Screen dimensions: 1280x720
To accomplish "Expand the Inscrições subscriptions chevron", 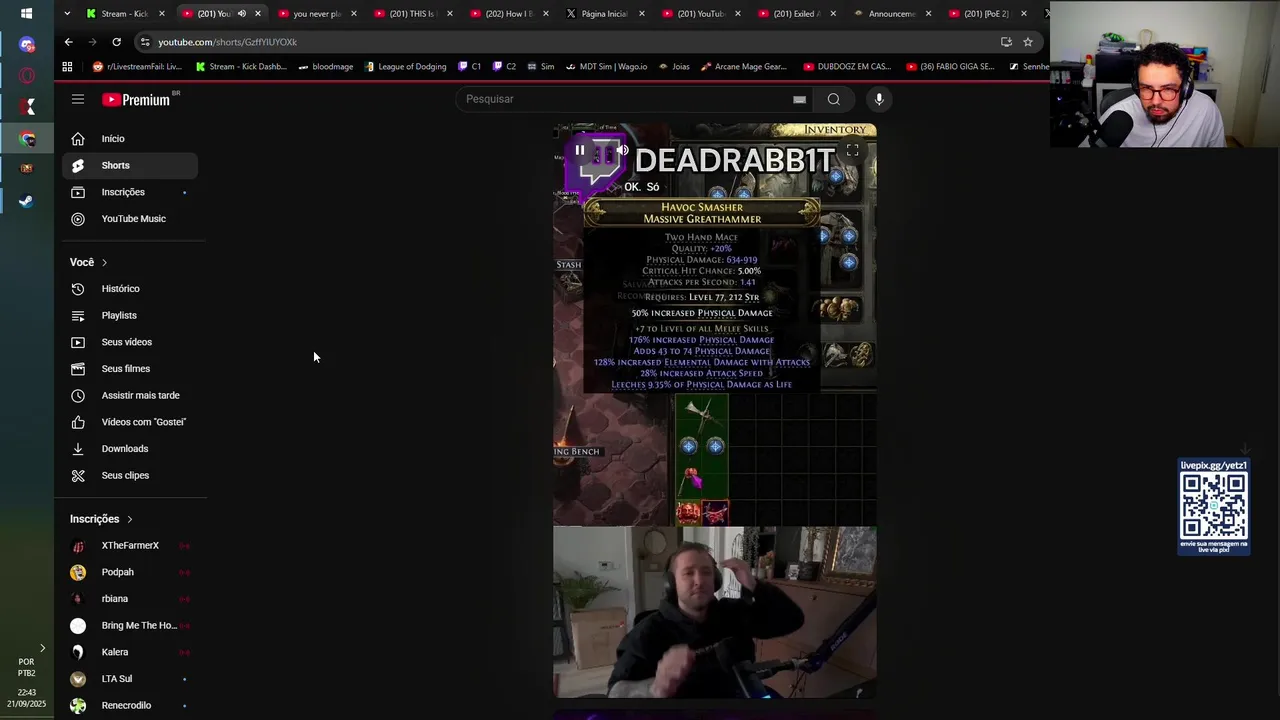I will click(129, 519).
